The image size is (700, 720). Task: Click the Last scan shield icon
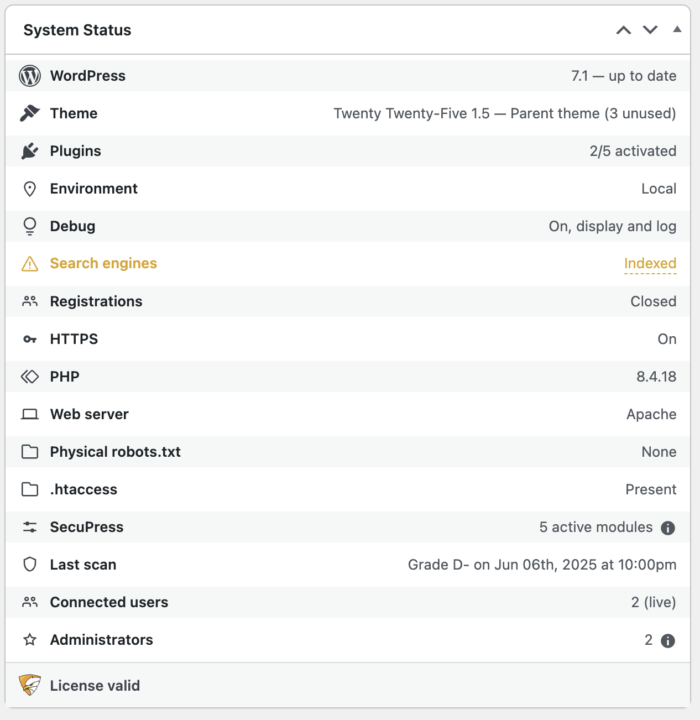30,564
